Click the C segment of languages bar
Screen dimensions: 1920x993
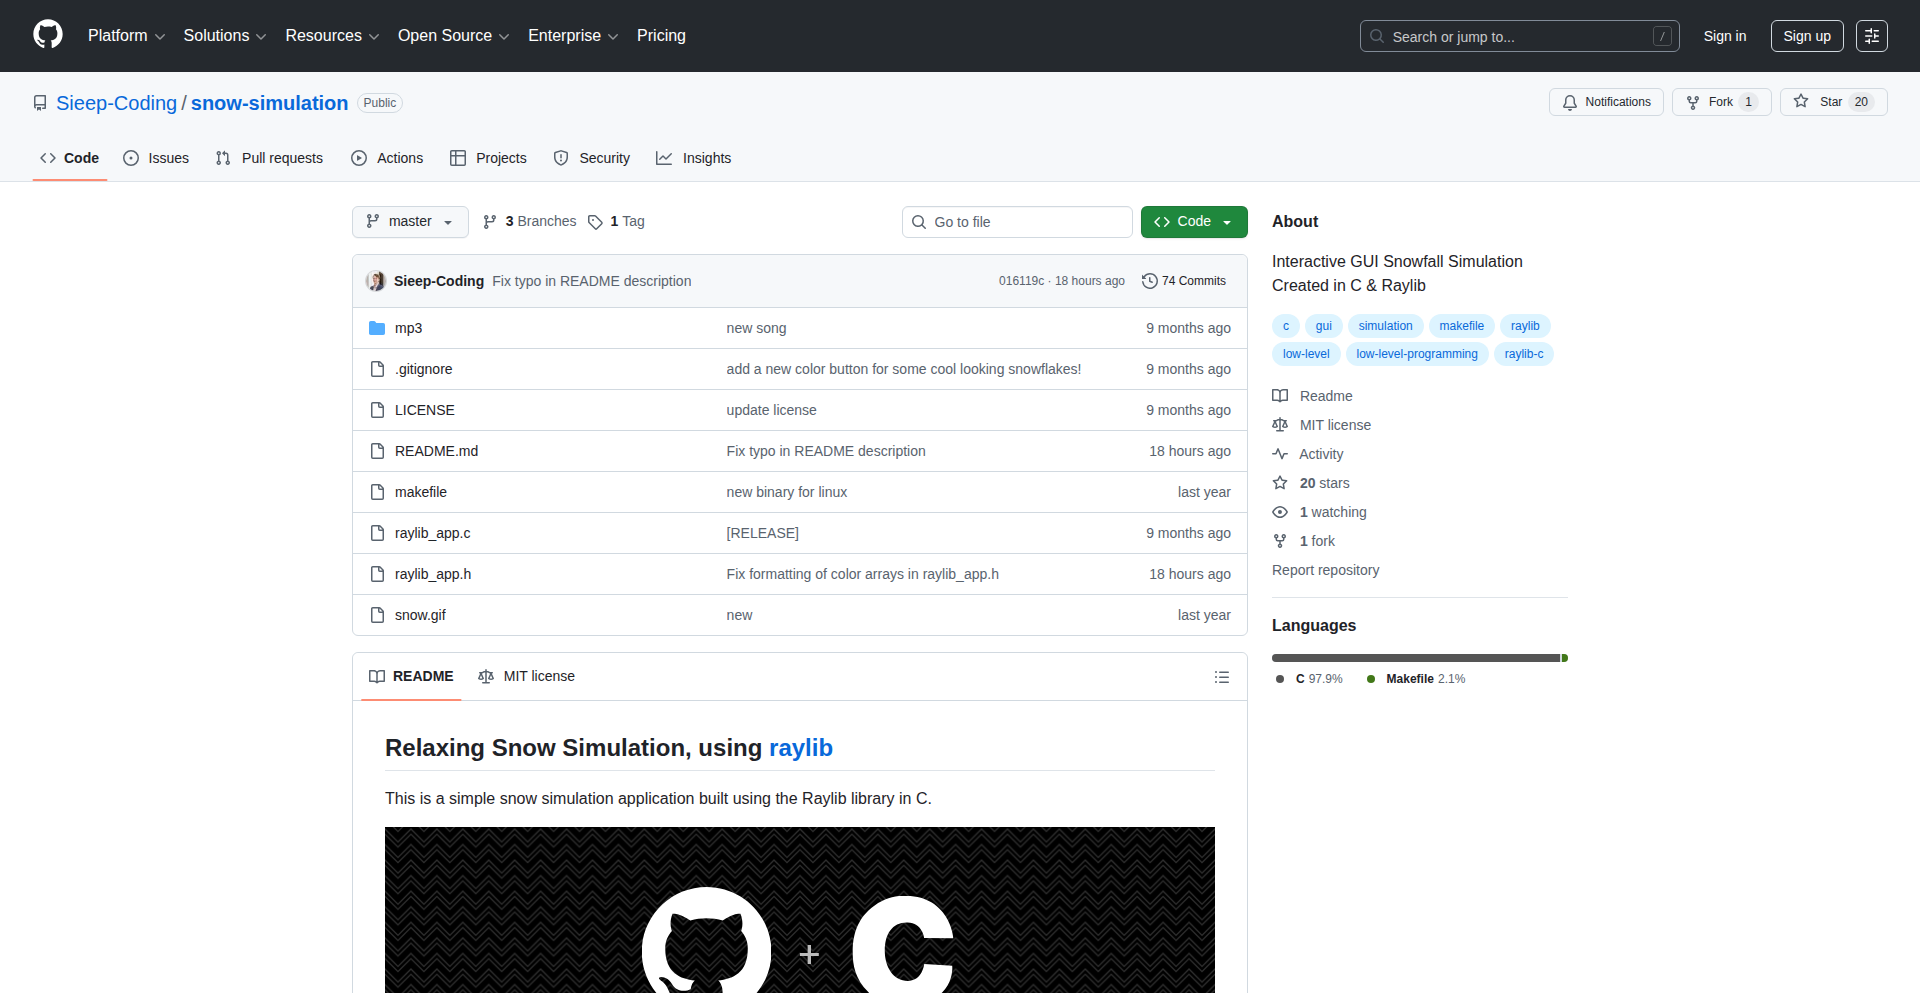pos(1416,658)
